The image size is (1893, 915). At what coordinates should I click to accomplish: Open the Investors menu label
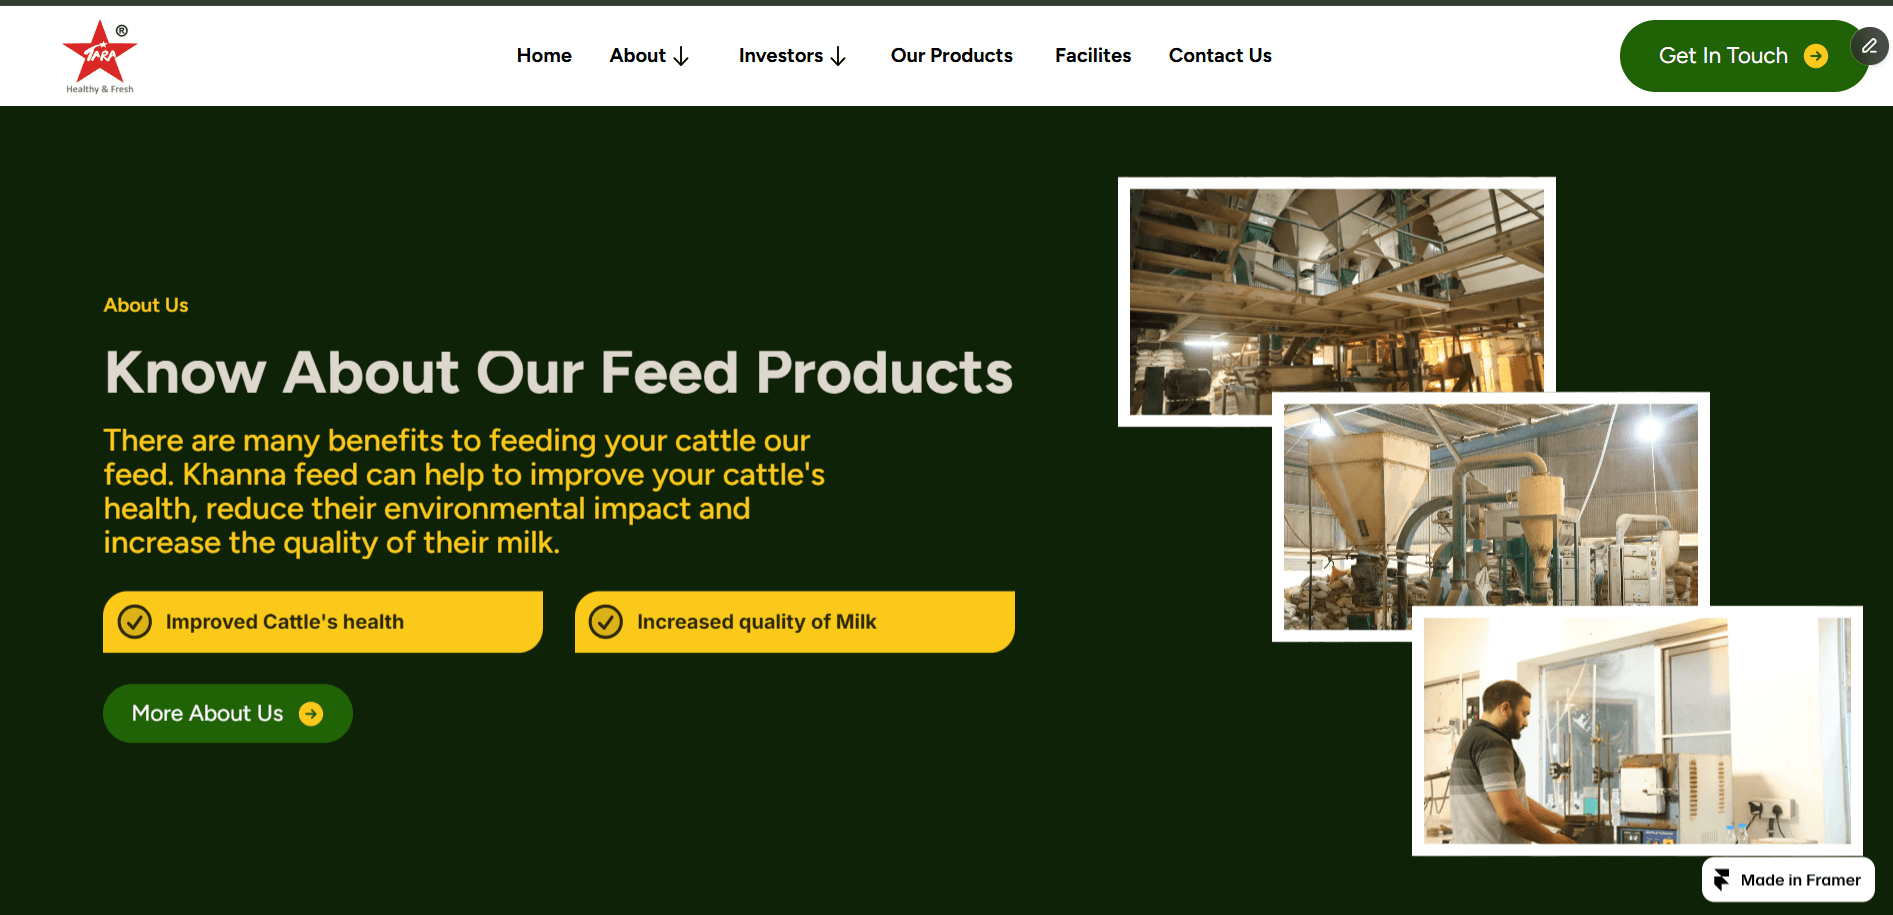pyautogui.click(x=781, y=56)
